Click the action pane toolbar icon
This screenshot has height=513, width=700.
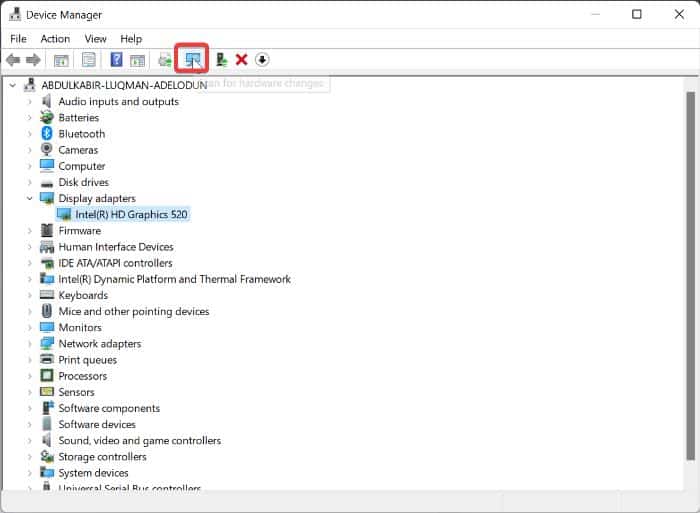137,60
